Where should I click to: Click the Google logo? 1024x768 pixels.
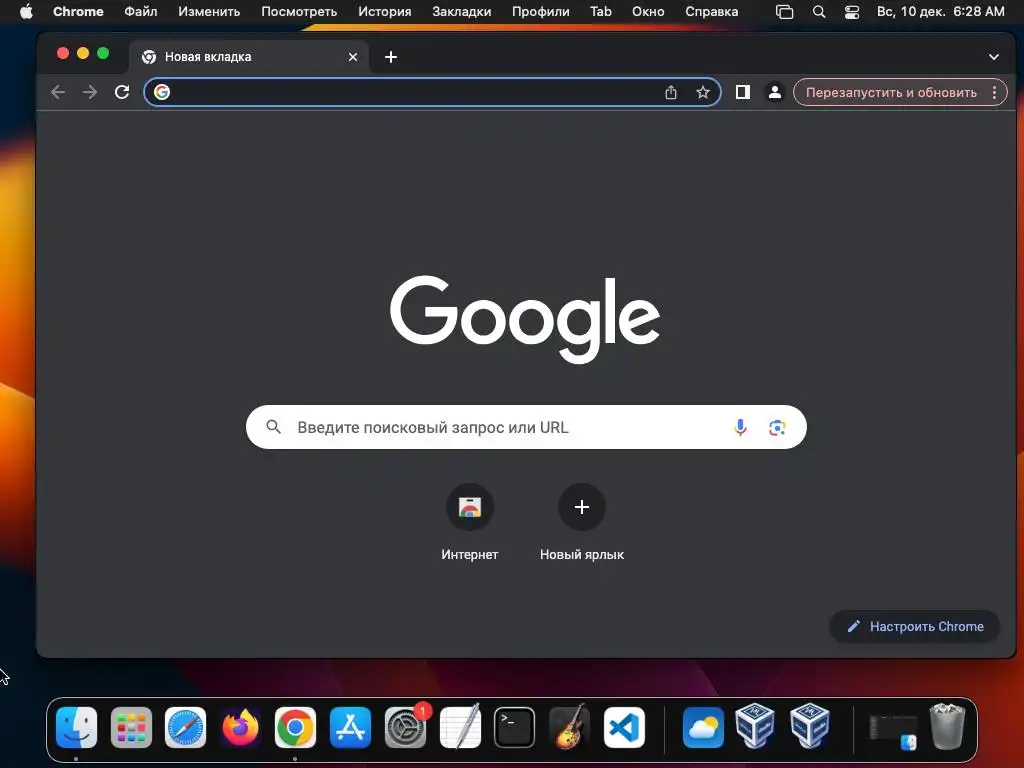(x=524, y=319)
